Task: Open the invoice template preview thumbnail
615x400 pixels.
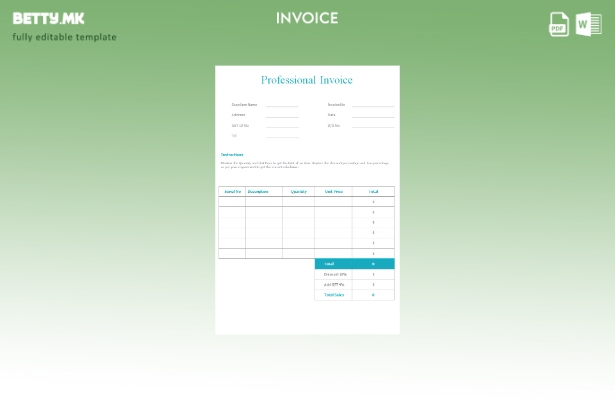Action: [x=307, y=200]
